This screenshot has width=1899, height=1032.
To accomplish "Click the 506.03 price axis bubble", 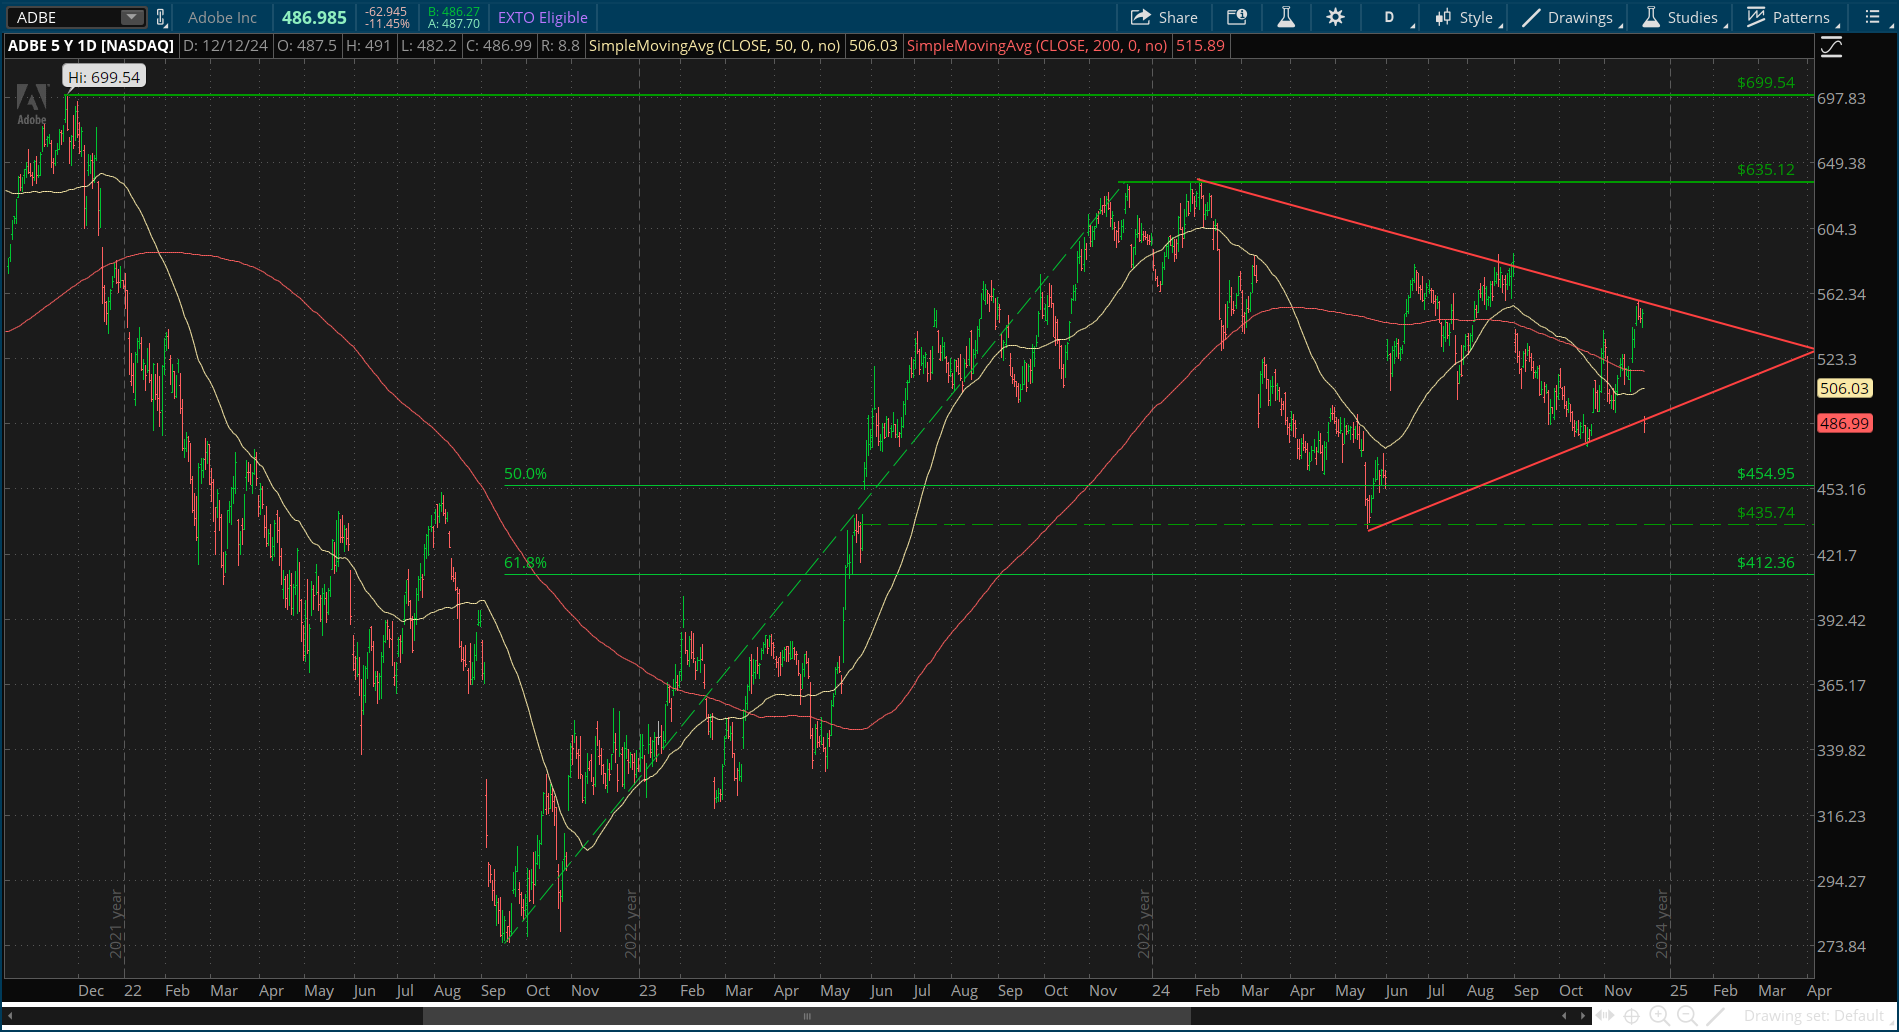I will click(x=1844, y=389).
